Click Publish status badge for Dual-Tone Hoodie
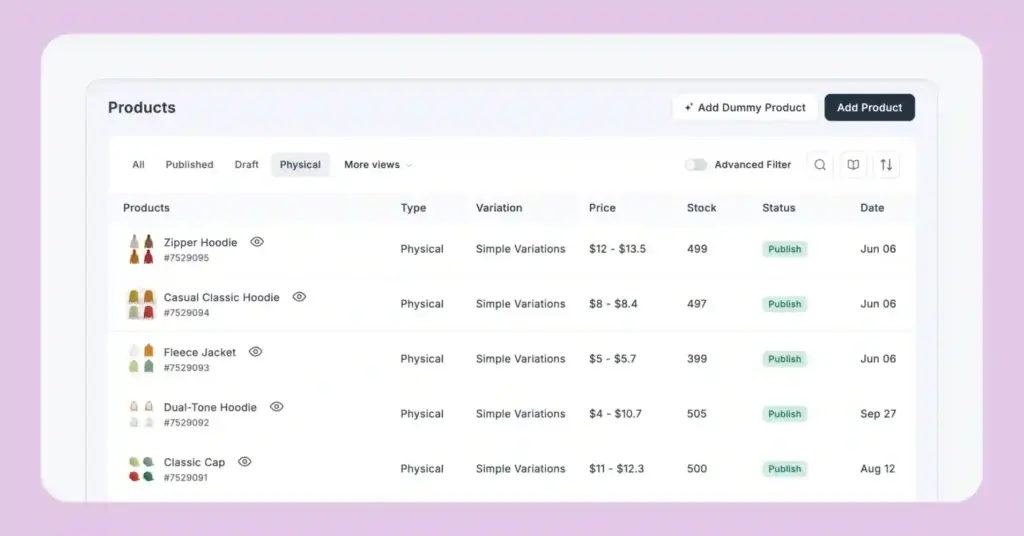Screen dimensions: 1024x536 pos(785,414)
